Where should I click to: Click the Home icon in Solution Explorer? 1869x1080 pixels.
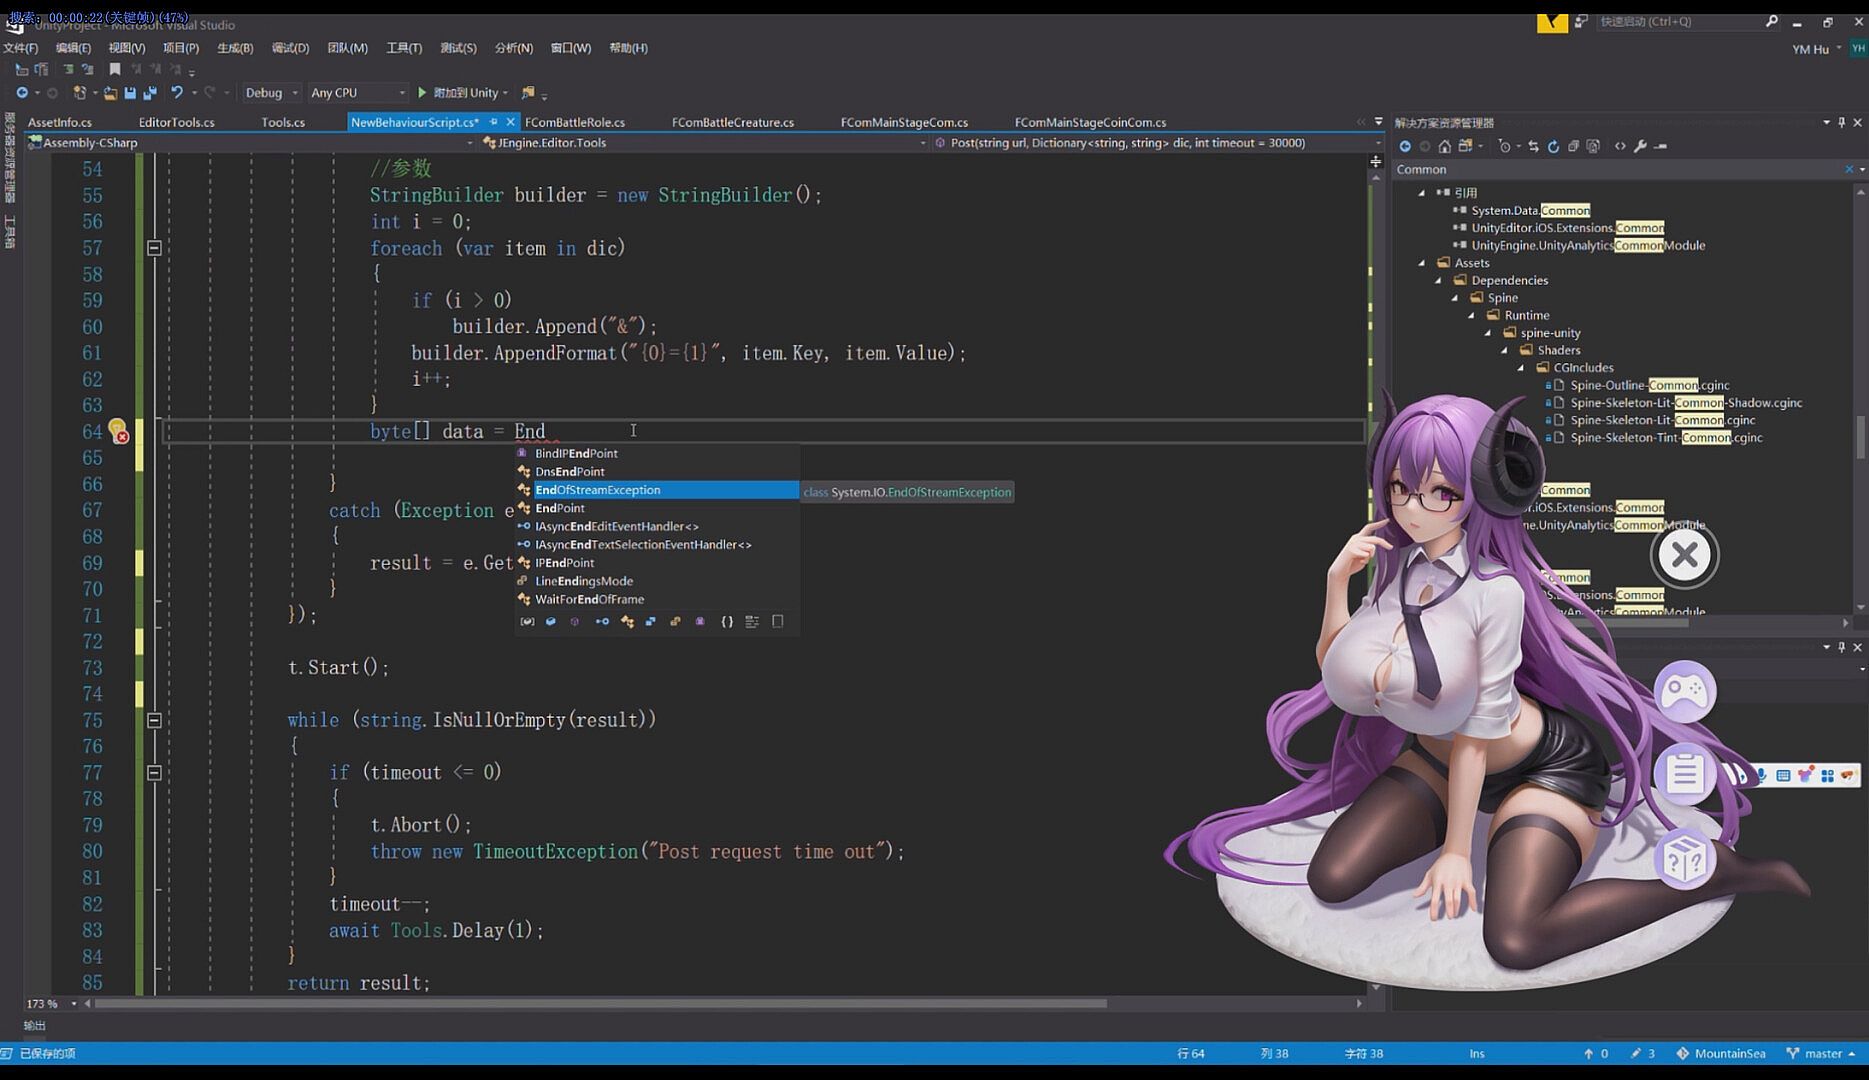coord(1444,146)
